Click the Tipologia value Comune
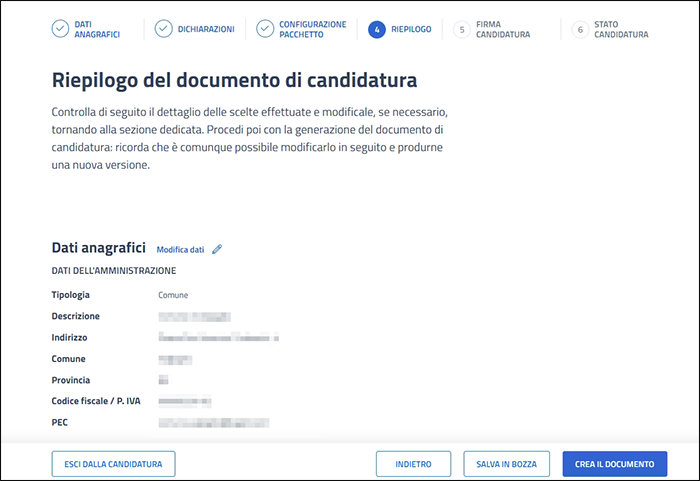 coord(173,295)
